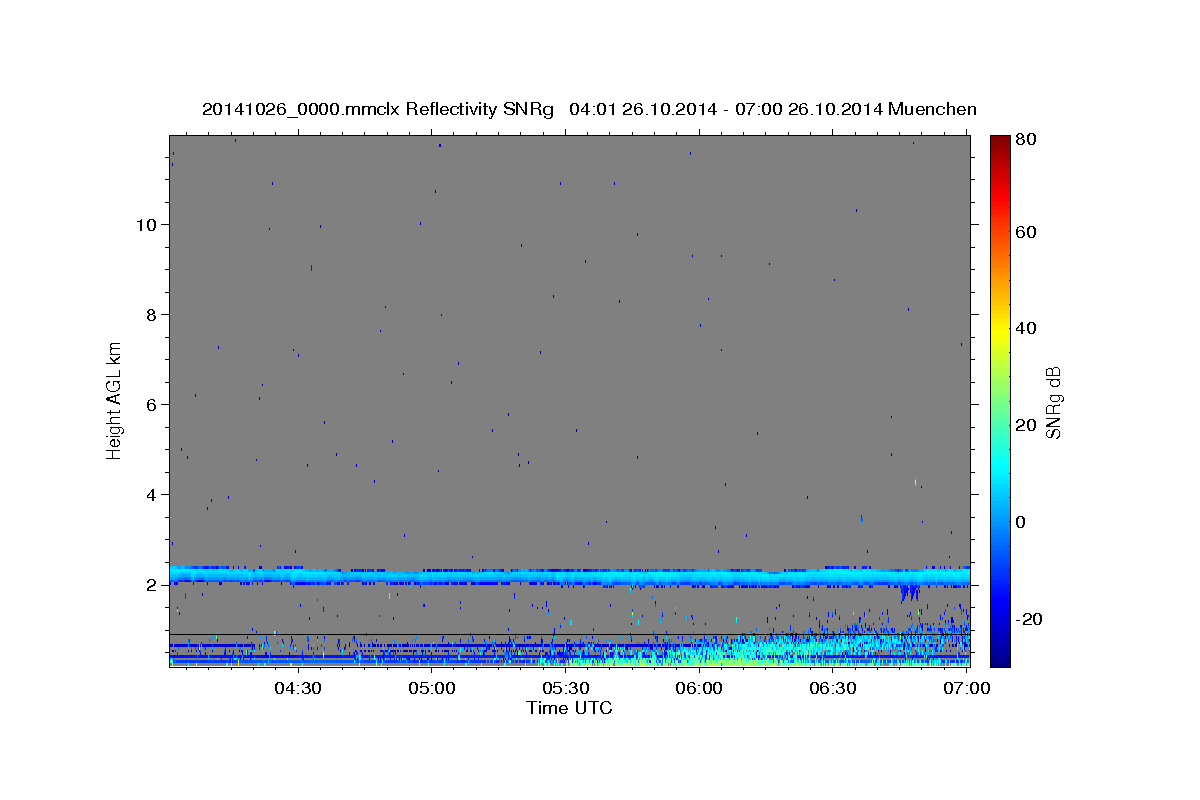The height and width of the screenshot is (800, 1200).
Task: Click the colorbar value 0
Action: 1021,522
